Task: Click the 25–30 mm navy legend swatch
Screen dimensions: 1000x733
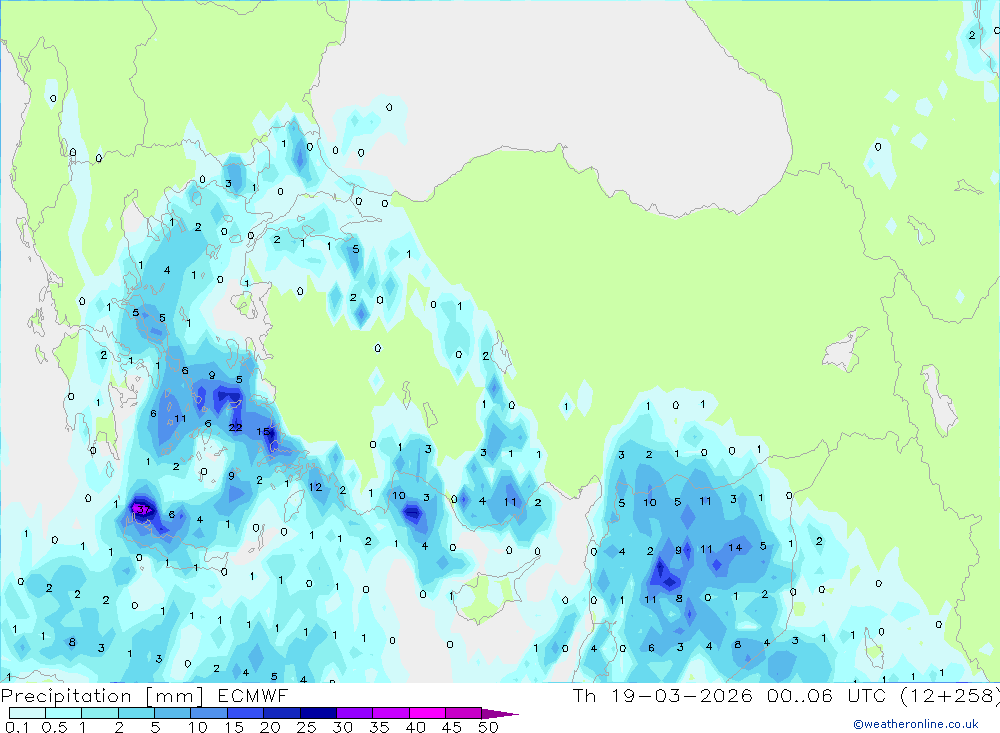Action: click(x=318, y=713)
